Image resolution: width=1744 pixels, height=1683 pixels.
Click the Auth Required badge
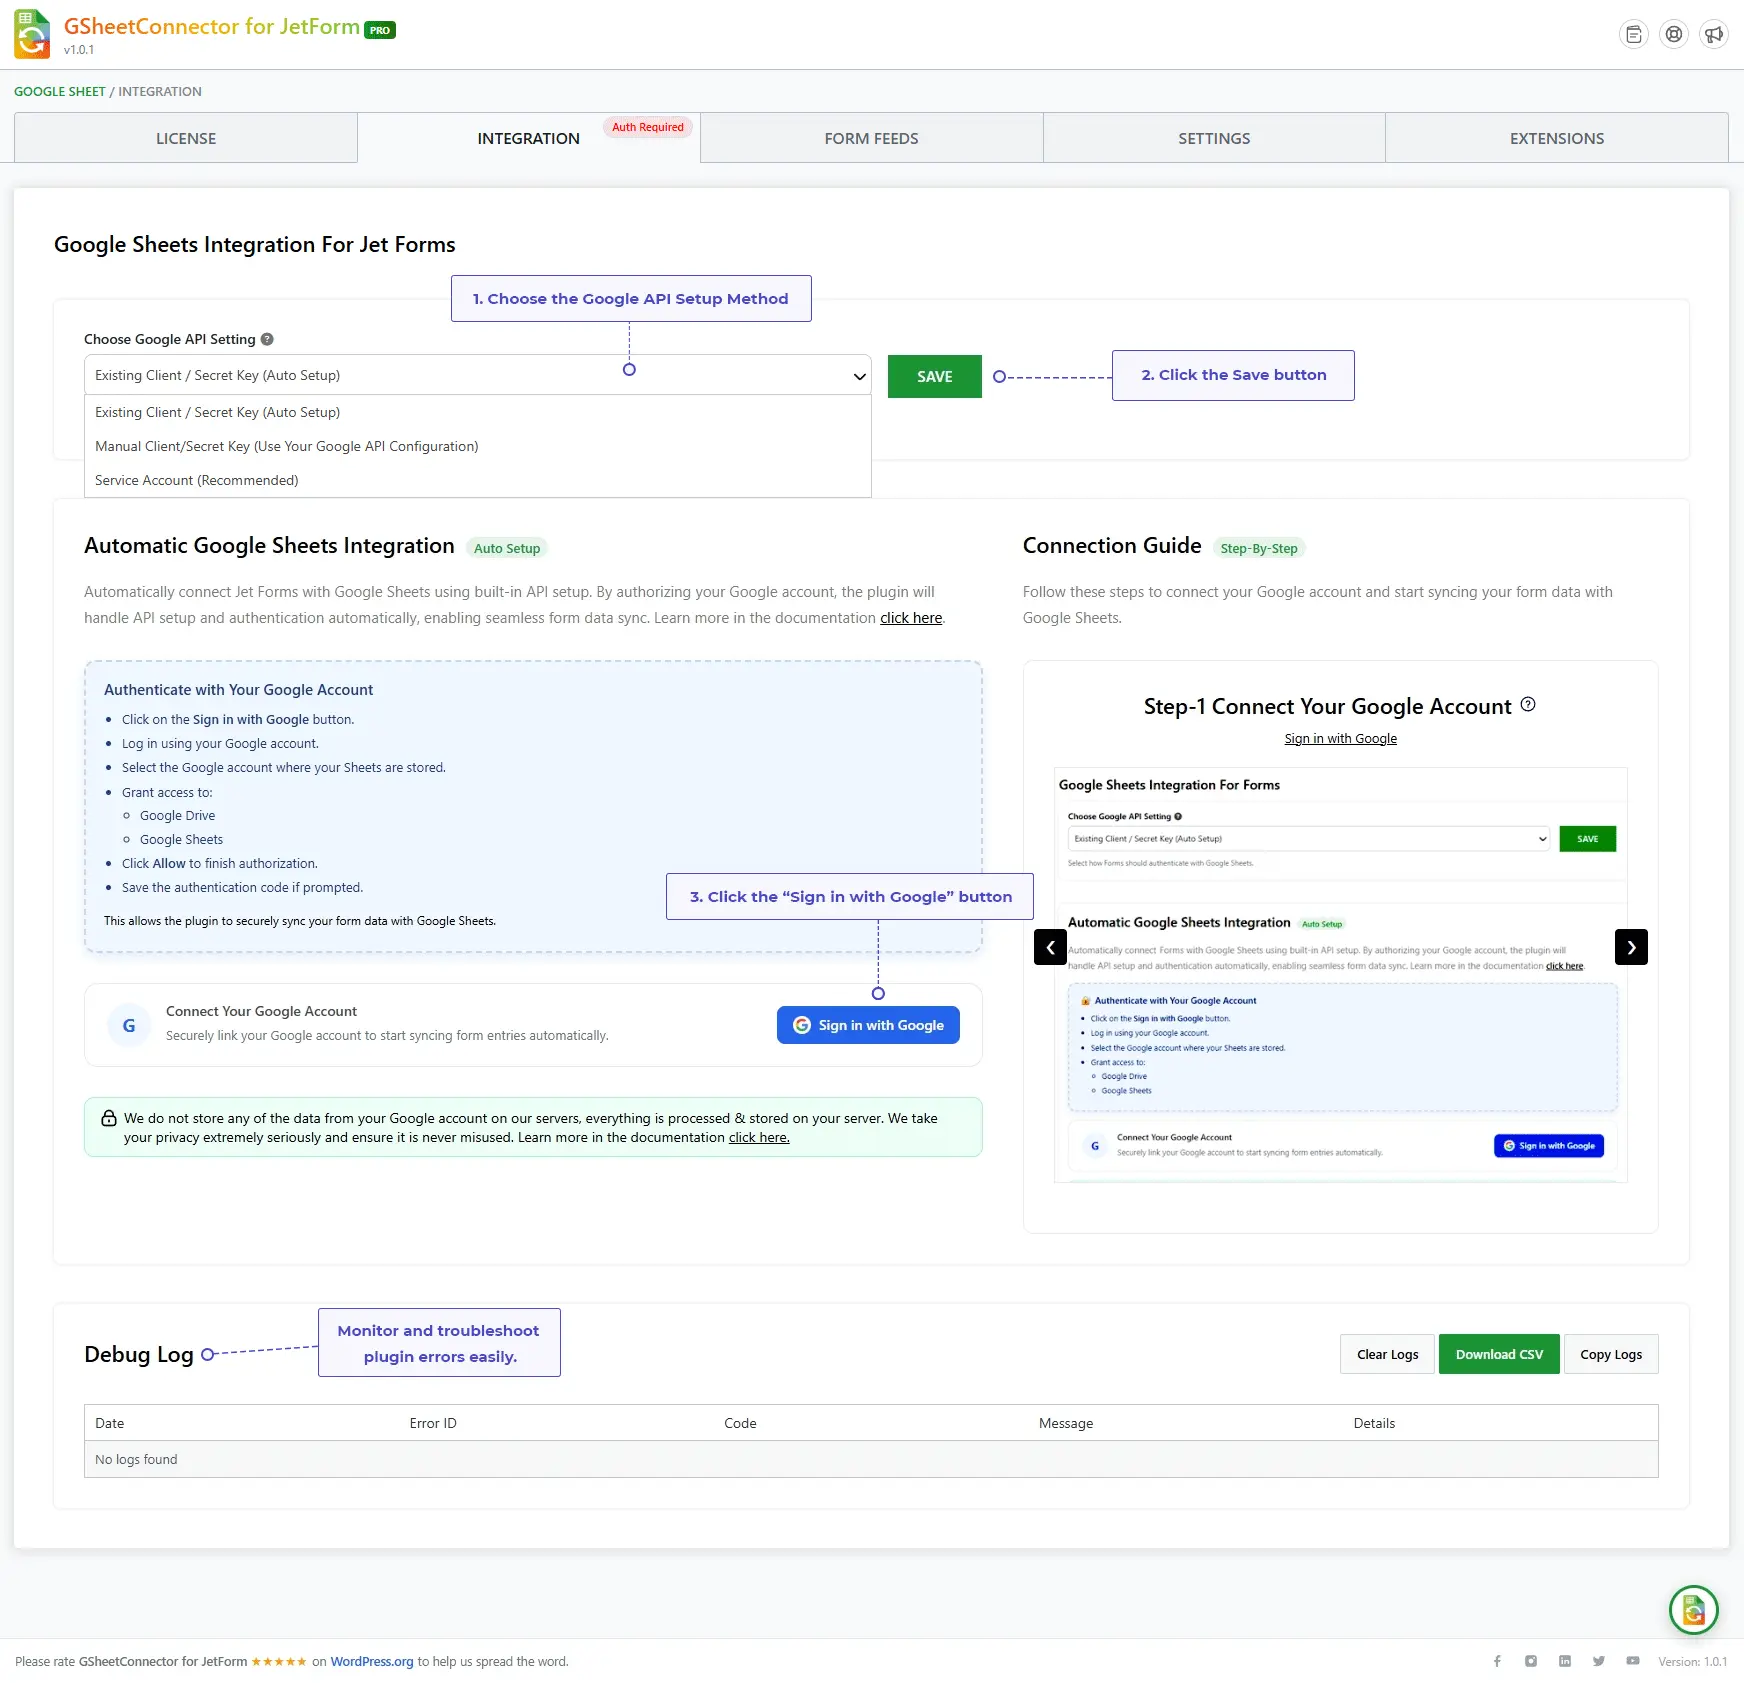click(x=648, y=127)
